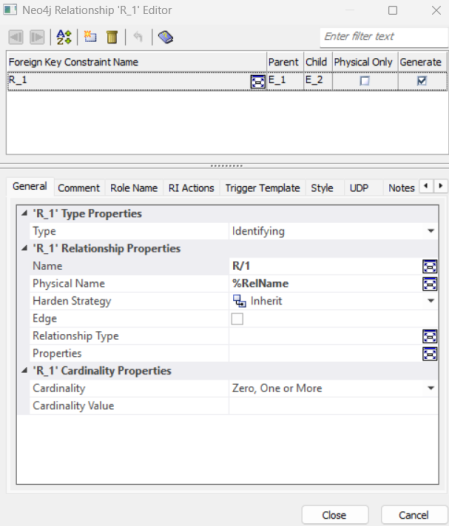Switch to the RI Actions tab

click(x=191, y=188)
